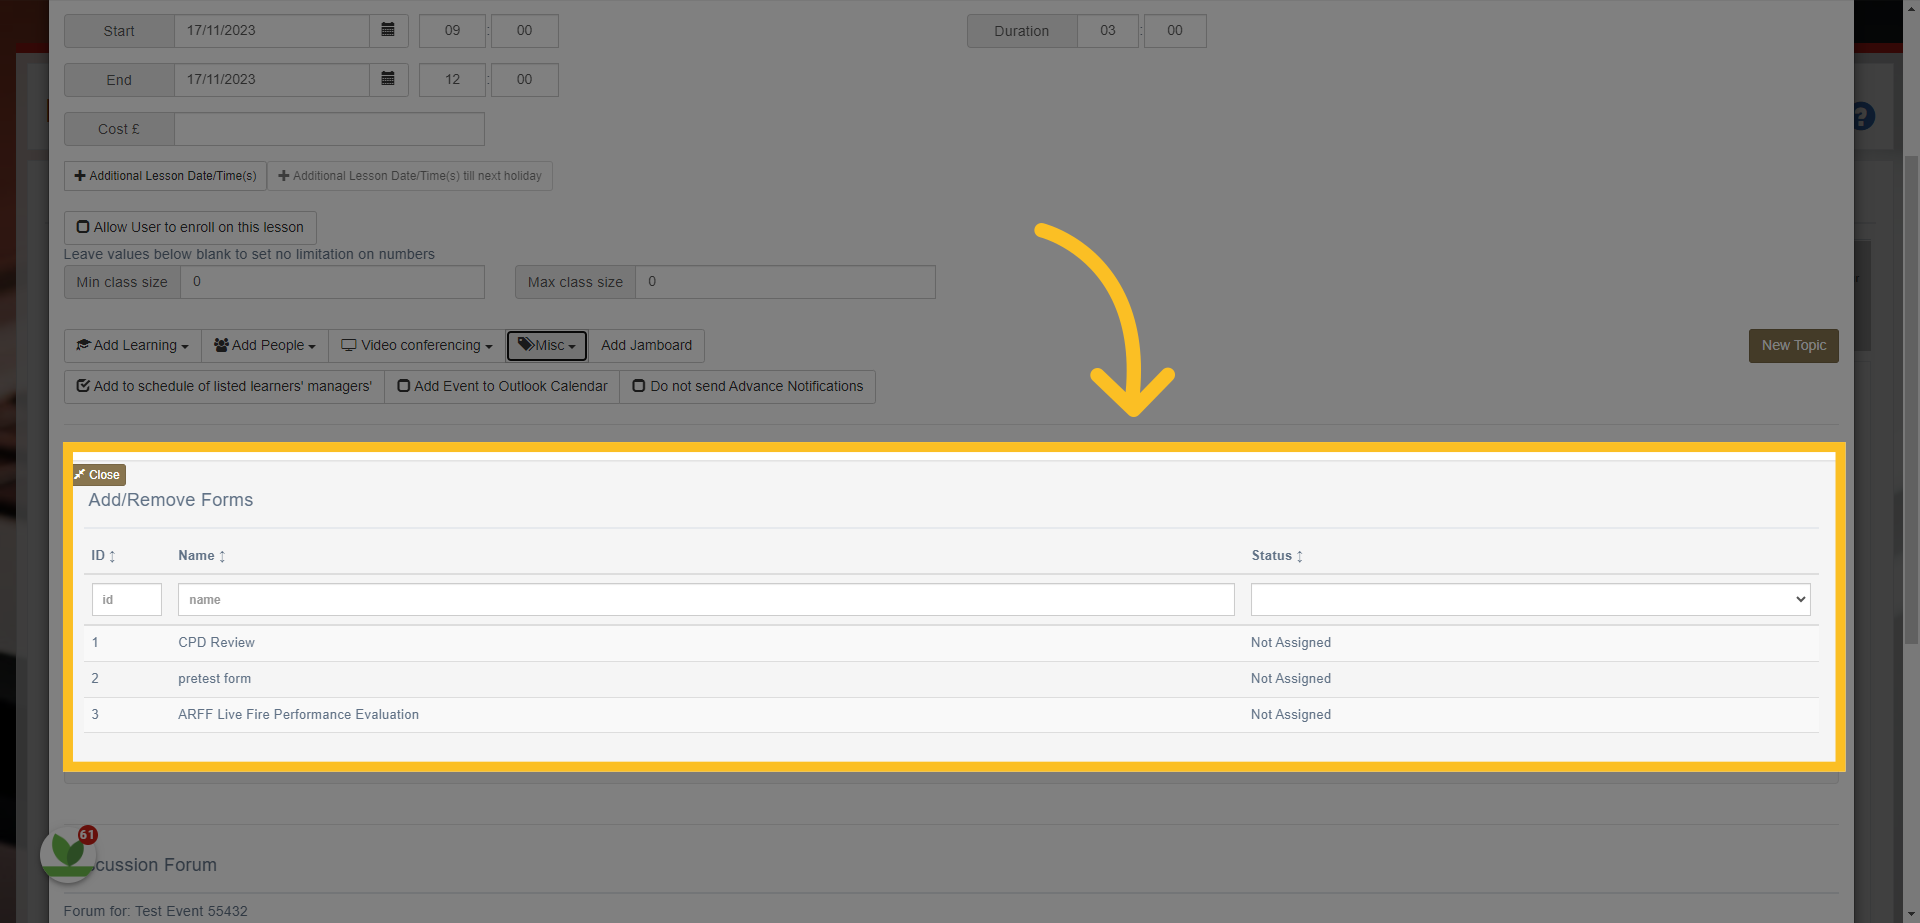Click Not Assigned status for pretest form

(1291, 679)
